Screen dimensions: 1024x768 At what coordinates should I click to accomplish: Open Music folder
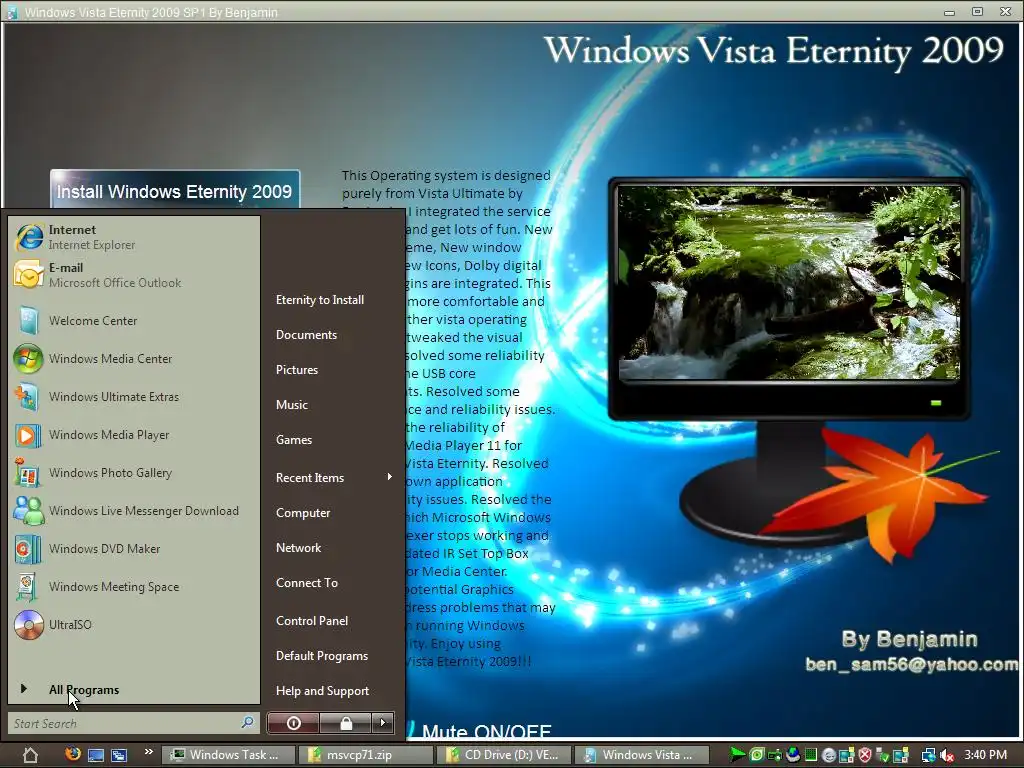(x=291, y=405)
